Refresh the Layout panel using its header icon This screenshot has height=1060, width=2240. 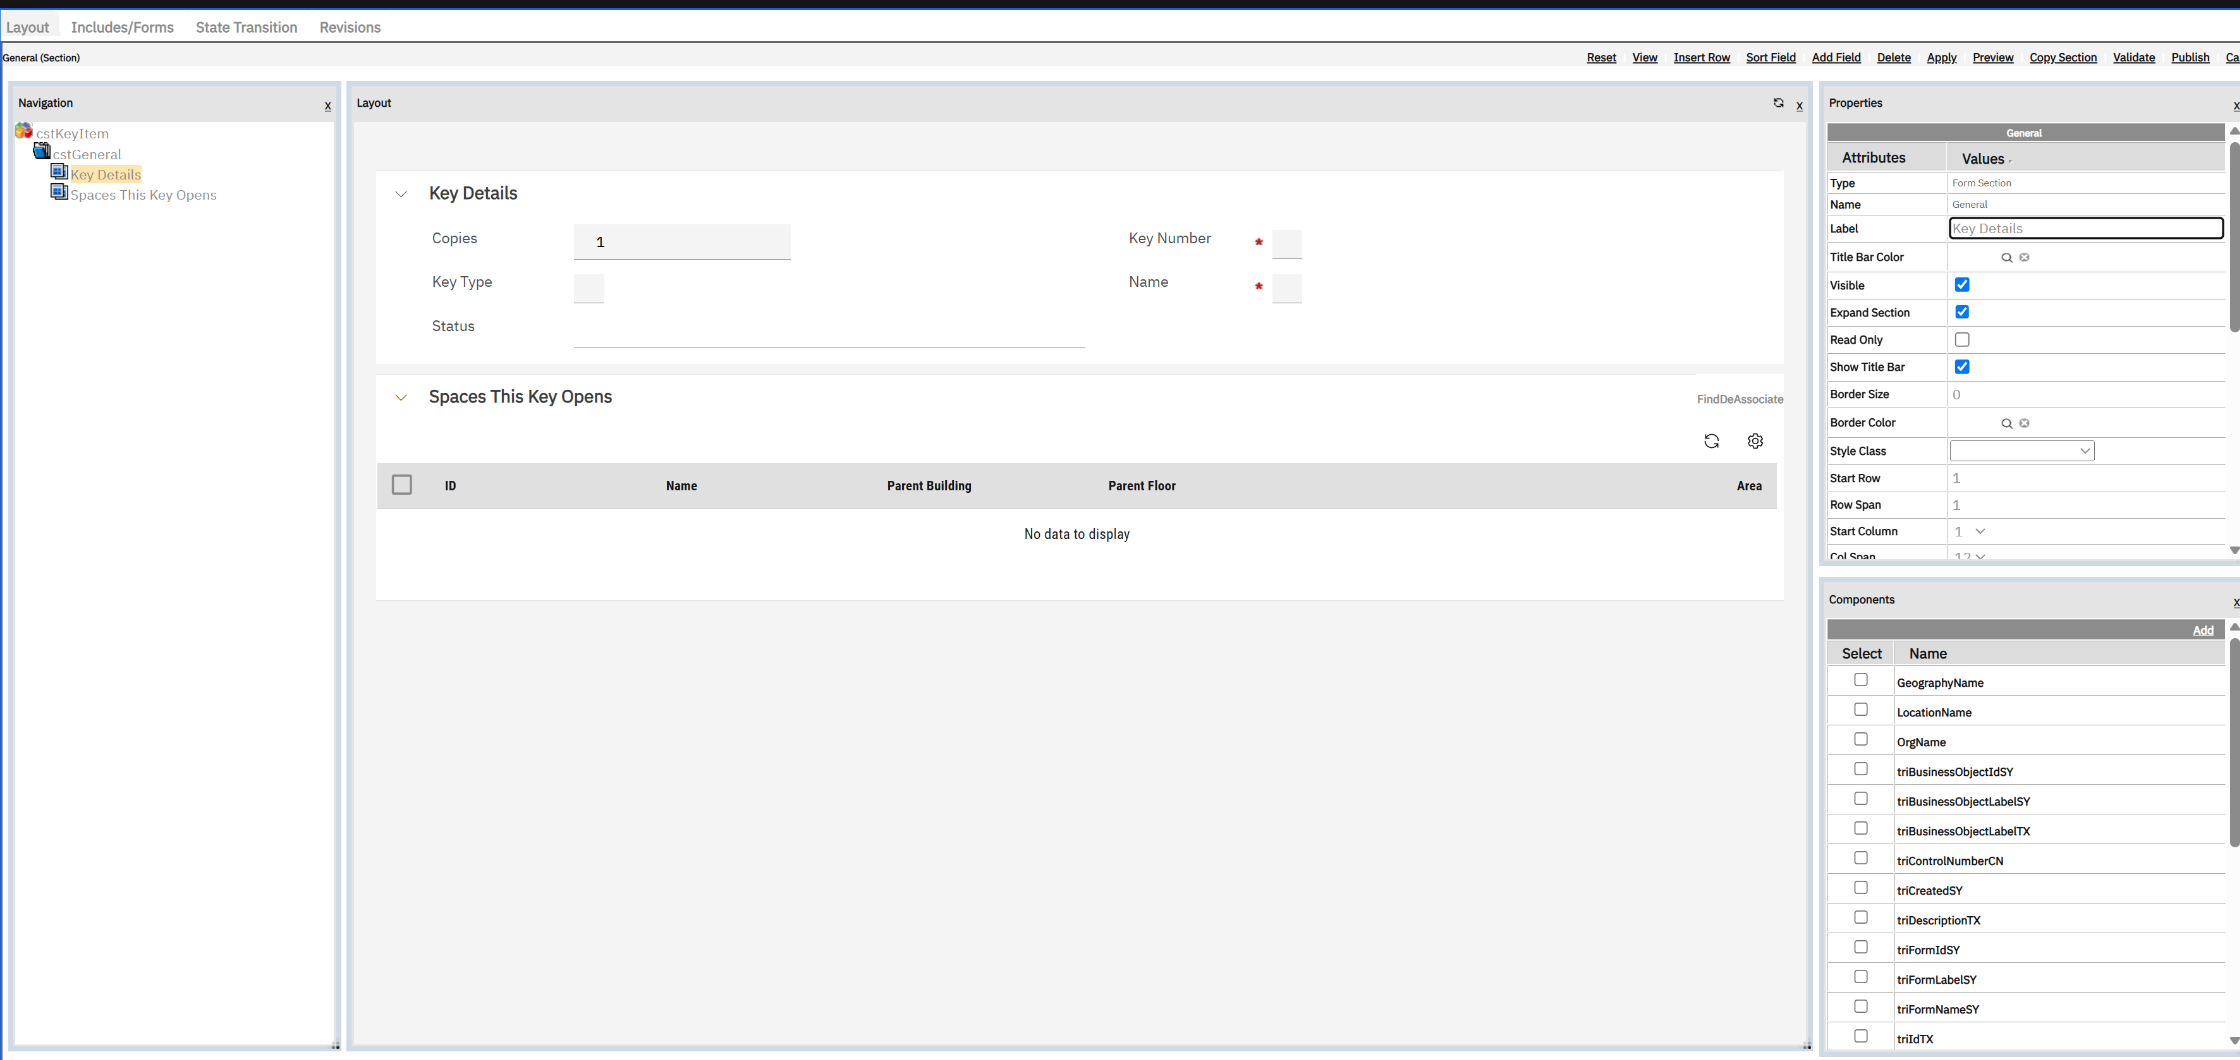pos(1778,103)
